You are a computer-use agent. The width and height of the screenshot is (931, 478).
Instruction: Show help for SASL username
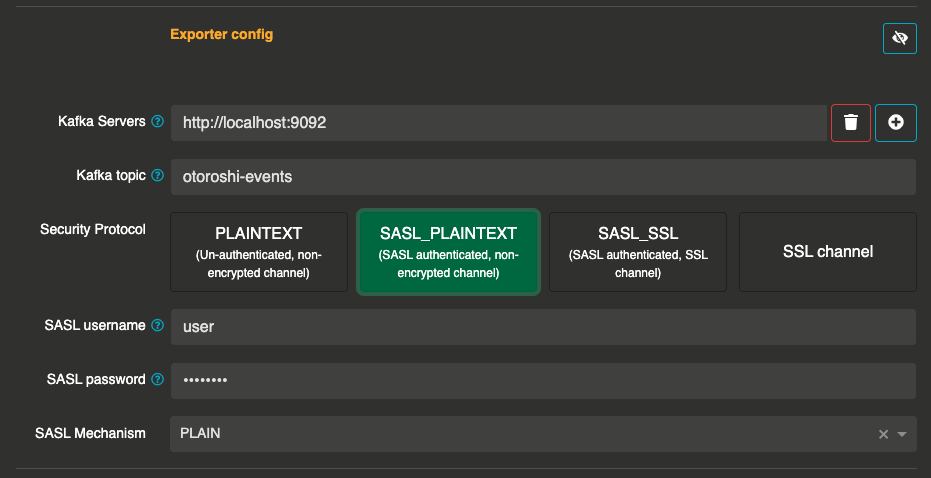click(x=157, y=326)
